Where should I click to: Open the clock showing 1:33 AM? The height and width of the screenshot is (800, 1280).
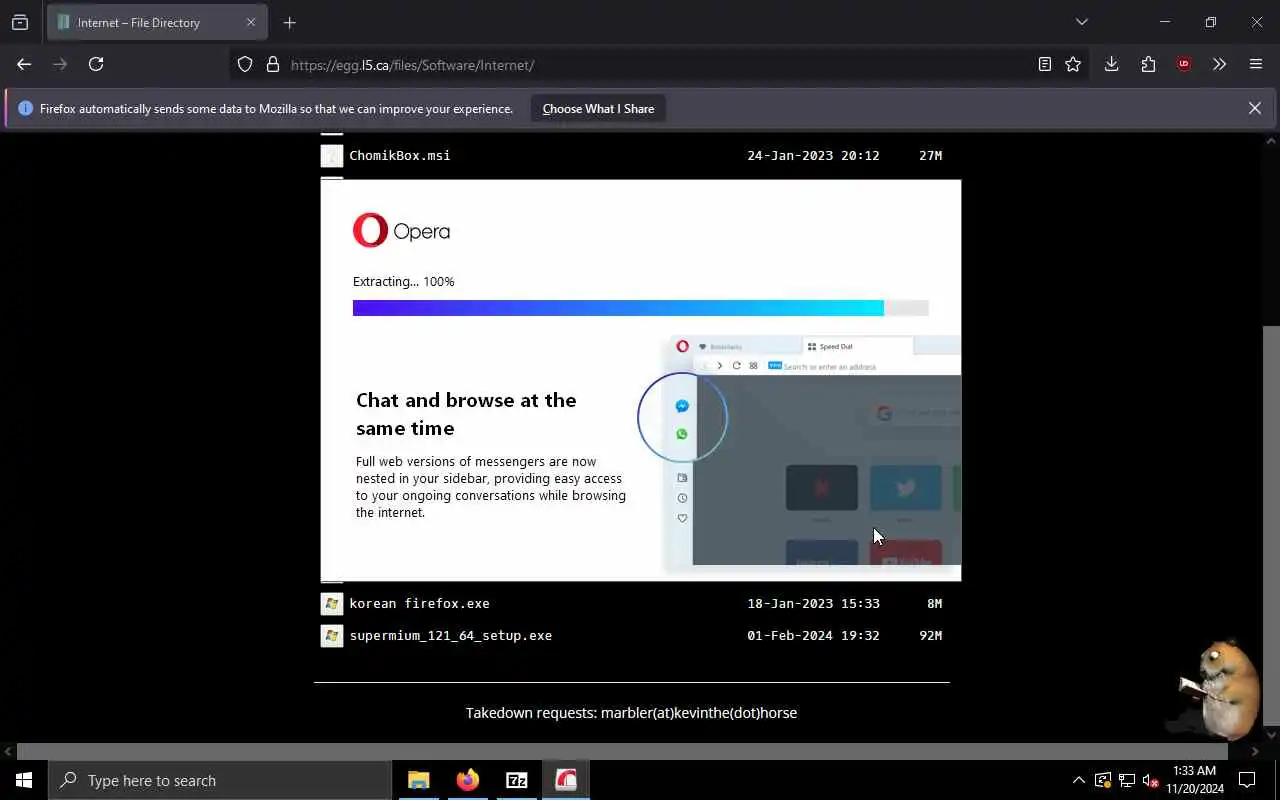coord(1194,780)
